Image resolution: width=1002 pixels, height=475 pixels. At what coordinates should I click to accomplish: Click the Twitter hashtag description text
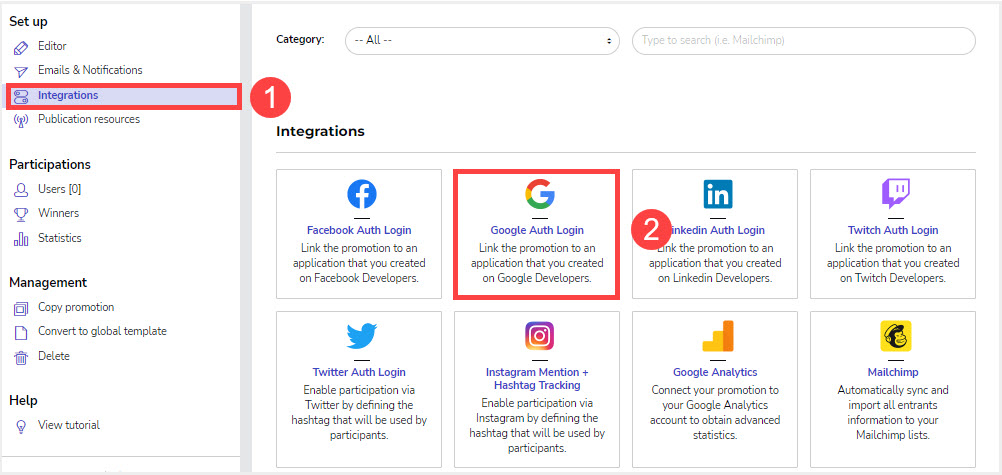pyautogui.click(x=359, y=413)
